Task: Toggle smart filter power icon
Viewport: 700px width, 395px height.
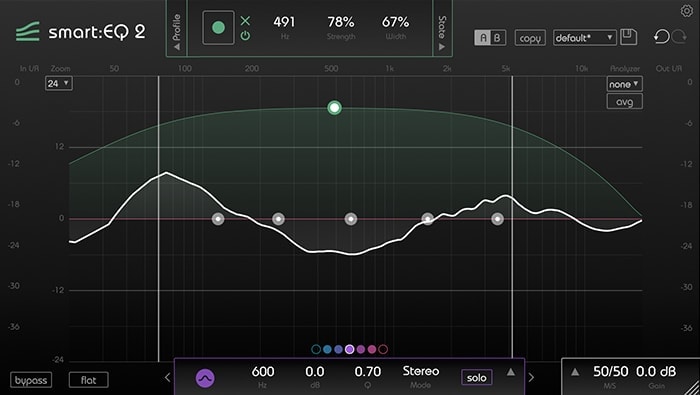Action: (246, 36)
